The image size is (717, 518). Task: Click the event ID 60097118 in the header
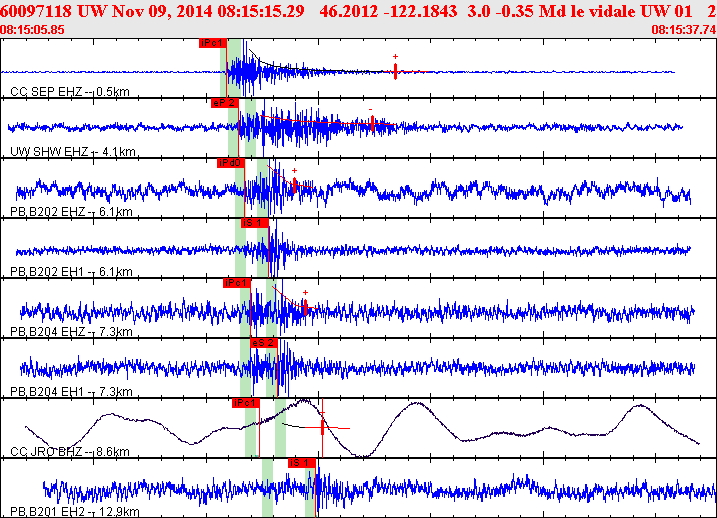tap(36, 11)
